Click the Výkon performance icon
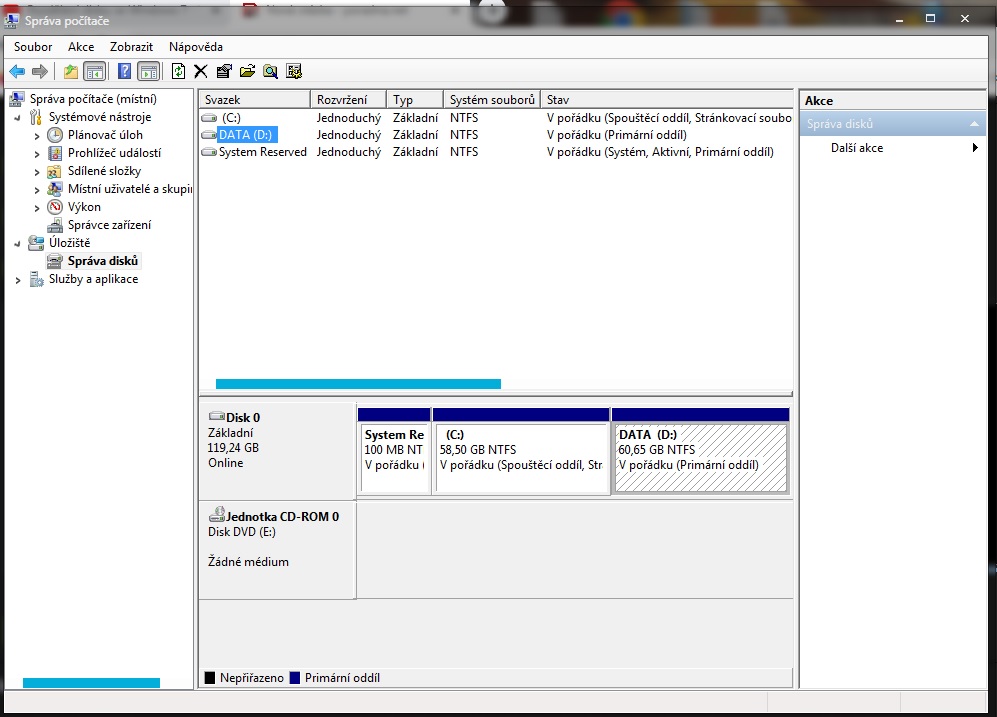 point(55,207)
